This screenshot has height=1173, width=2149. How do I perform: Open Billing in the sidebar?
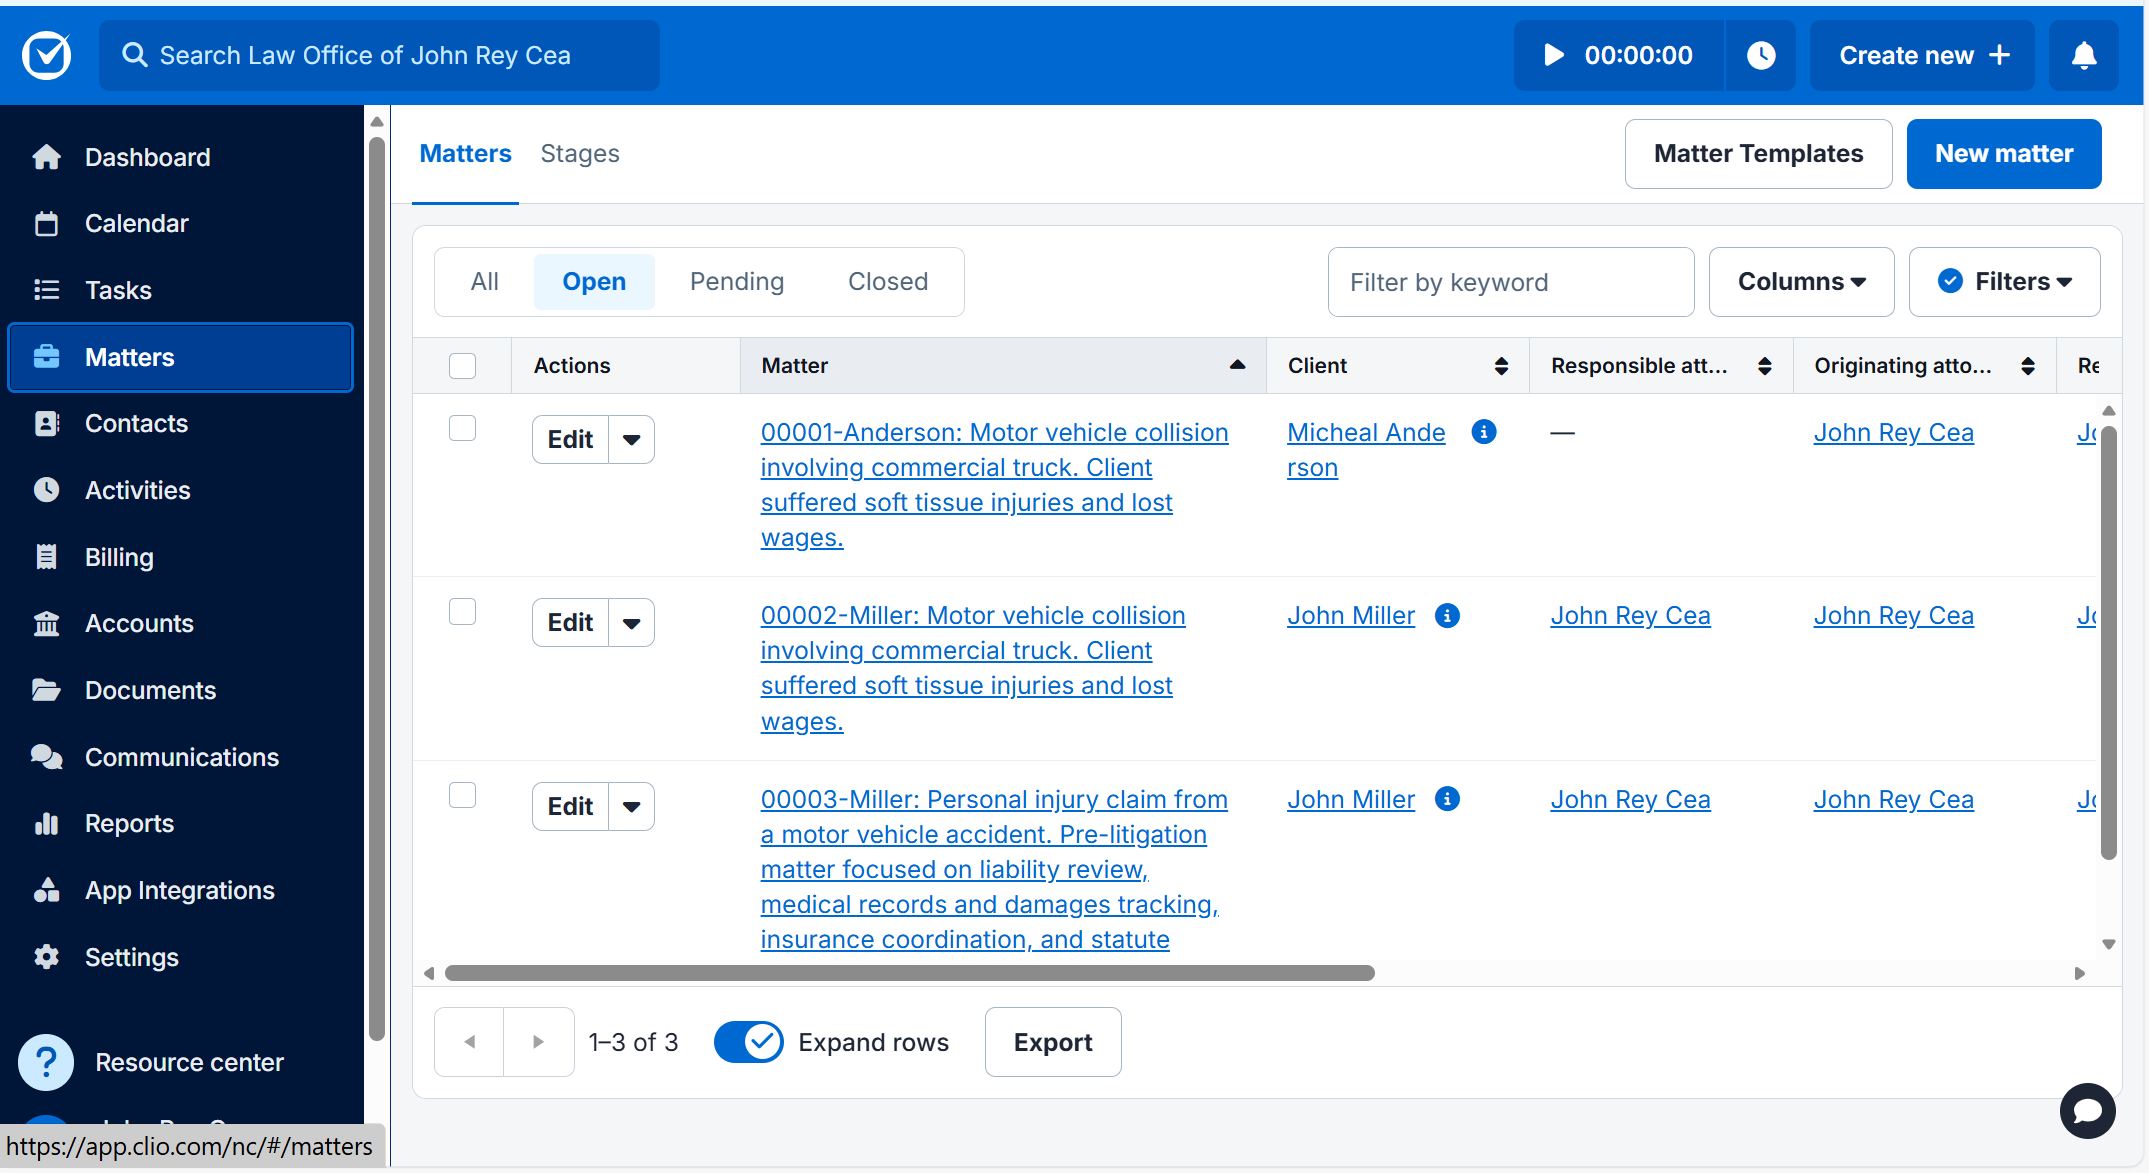119,557
